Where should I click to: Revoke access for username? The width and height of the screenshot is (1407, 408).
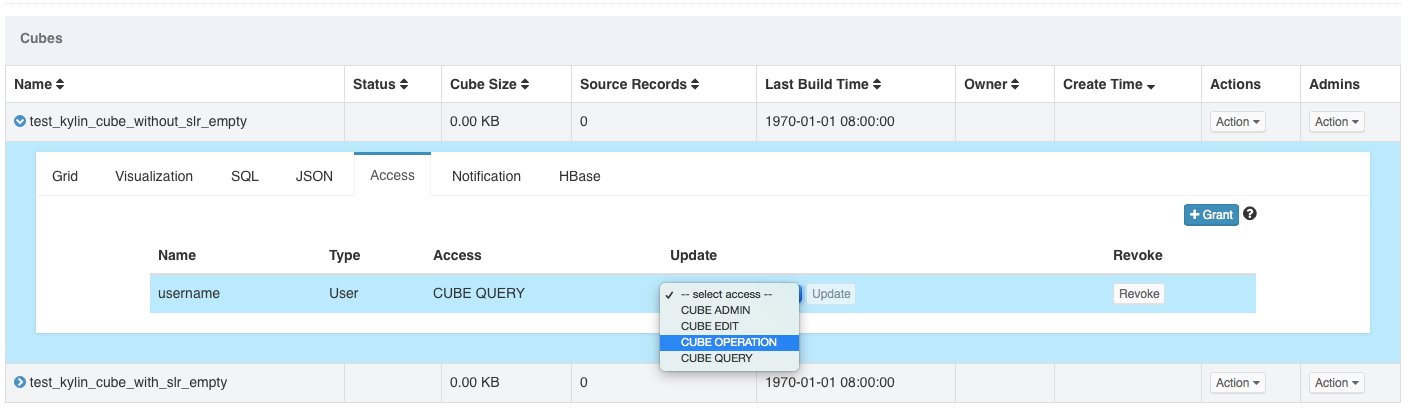(x=1138, y=294)
